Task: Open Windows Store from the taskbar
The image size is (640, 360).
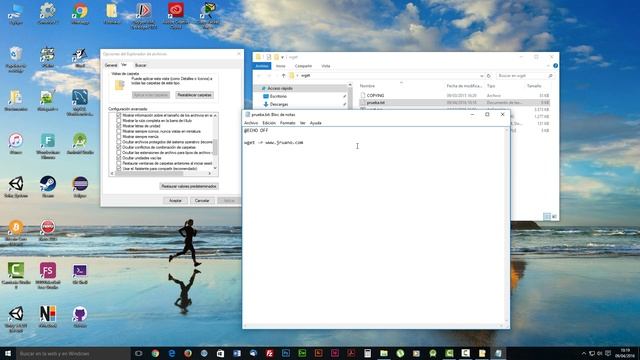Action: (x=220, y=353)
